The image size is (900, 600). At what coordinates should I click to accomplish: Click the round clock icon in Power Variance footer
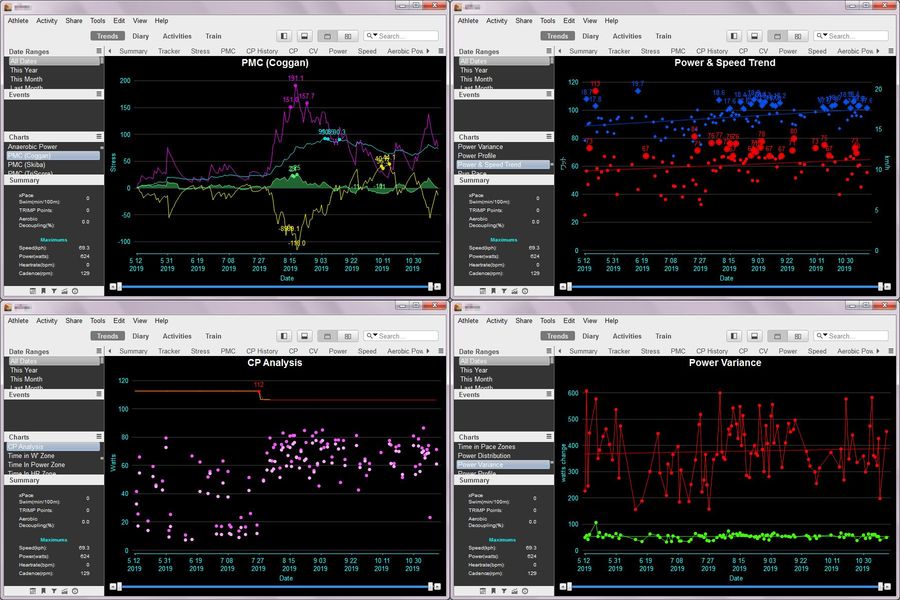[x=525, y=591]
